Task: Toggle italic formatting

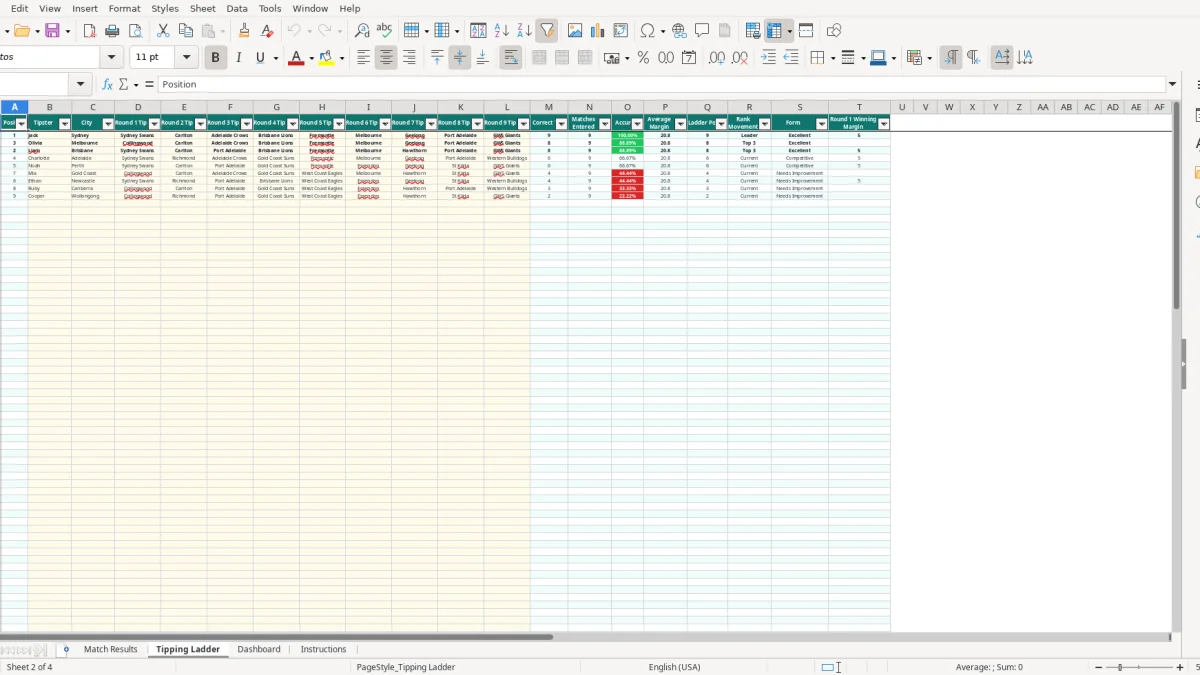Action: [238, 58]
